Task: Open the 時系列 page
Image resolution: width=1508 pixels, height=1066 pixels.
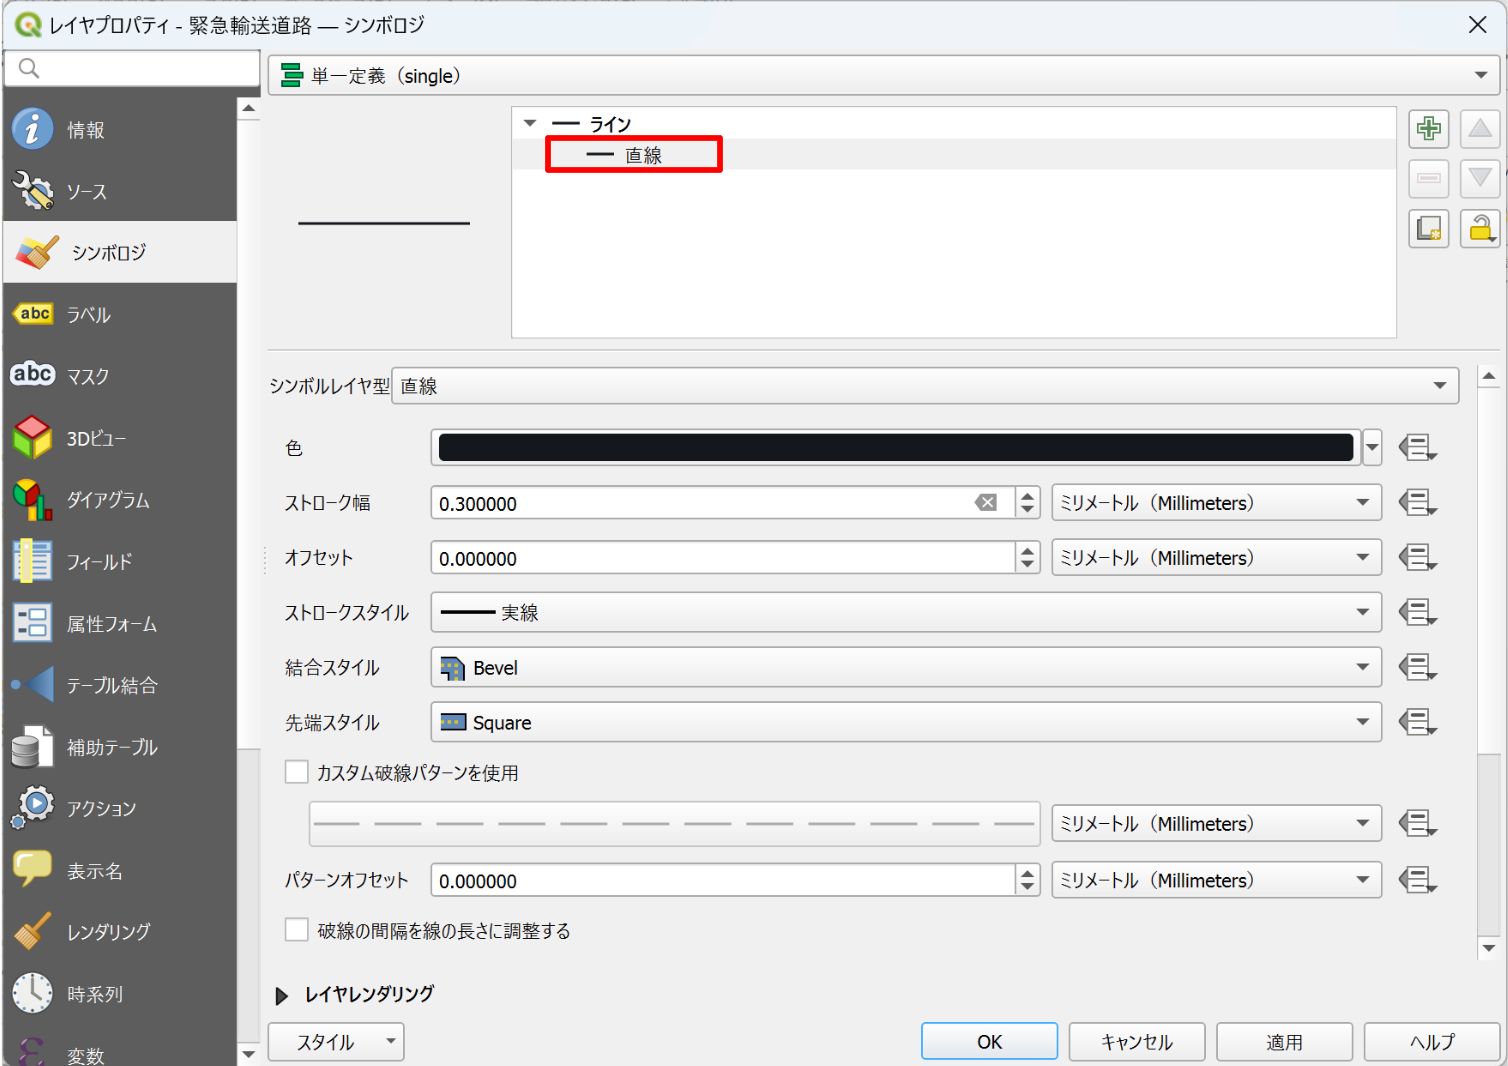Action: (x=120, y=994)
